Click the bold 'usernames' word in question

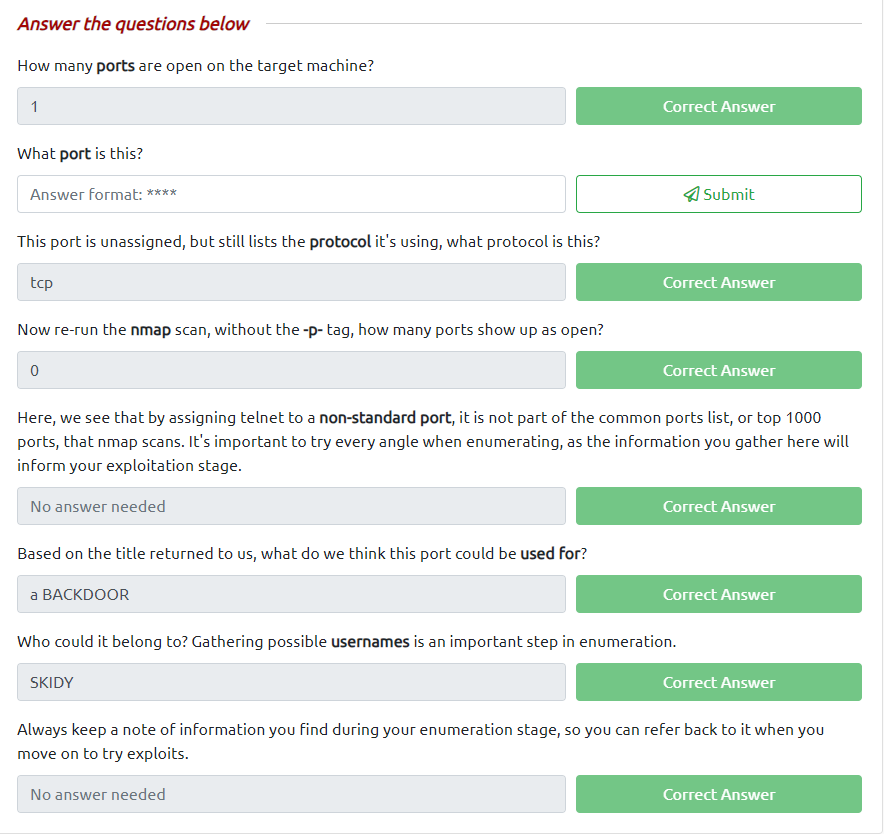pyautogui.click(x=370, y=642)
